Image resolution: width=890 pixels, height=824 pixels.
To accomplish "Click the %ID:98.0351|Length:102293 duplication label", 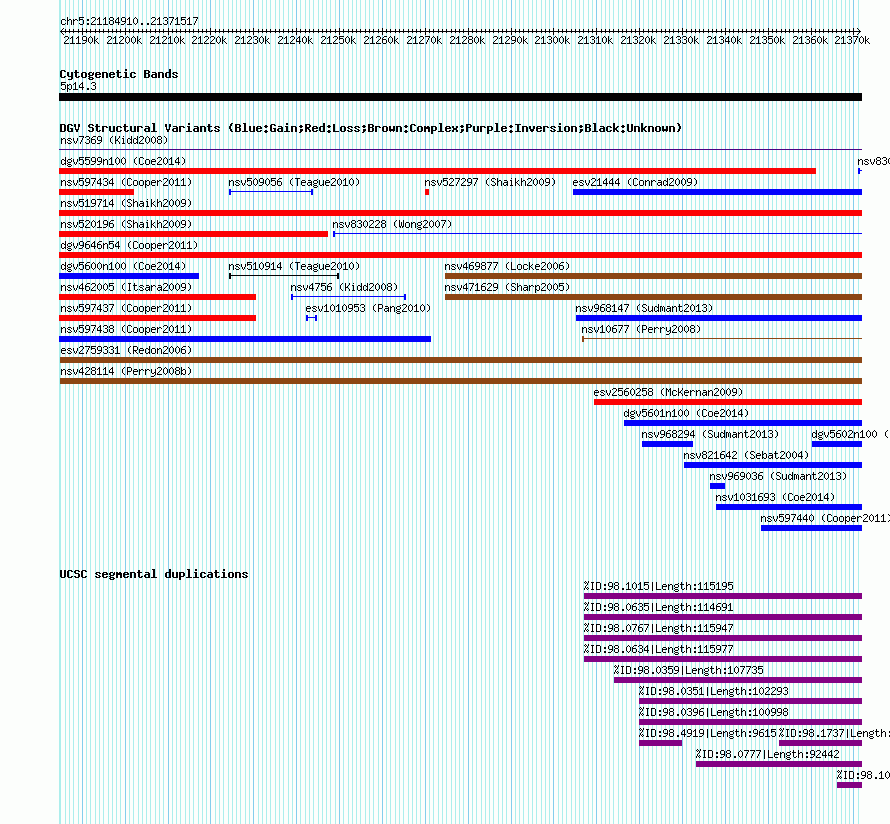I will (713, 691).
